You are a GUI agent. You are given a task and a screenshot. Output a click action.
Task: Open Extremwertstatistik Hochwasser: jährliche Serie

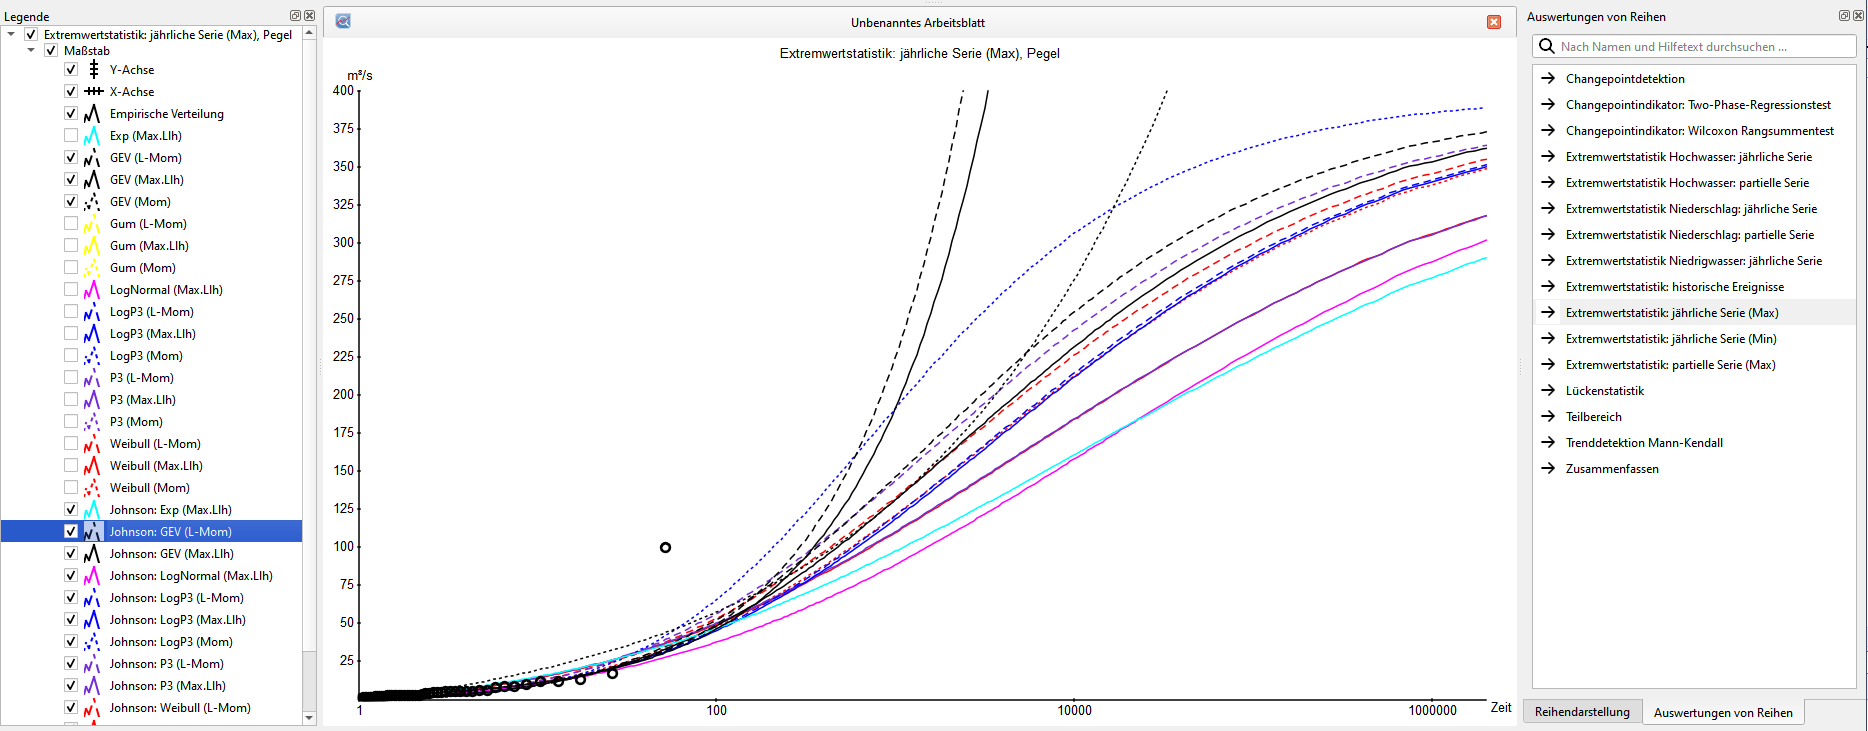point(1689,157)
